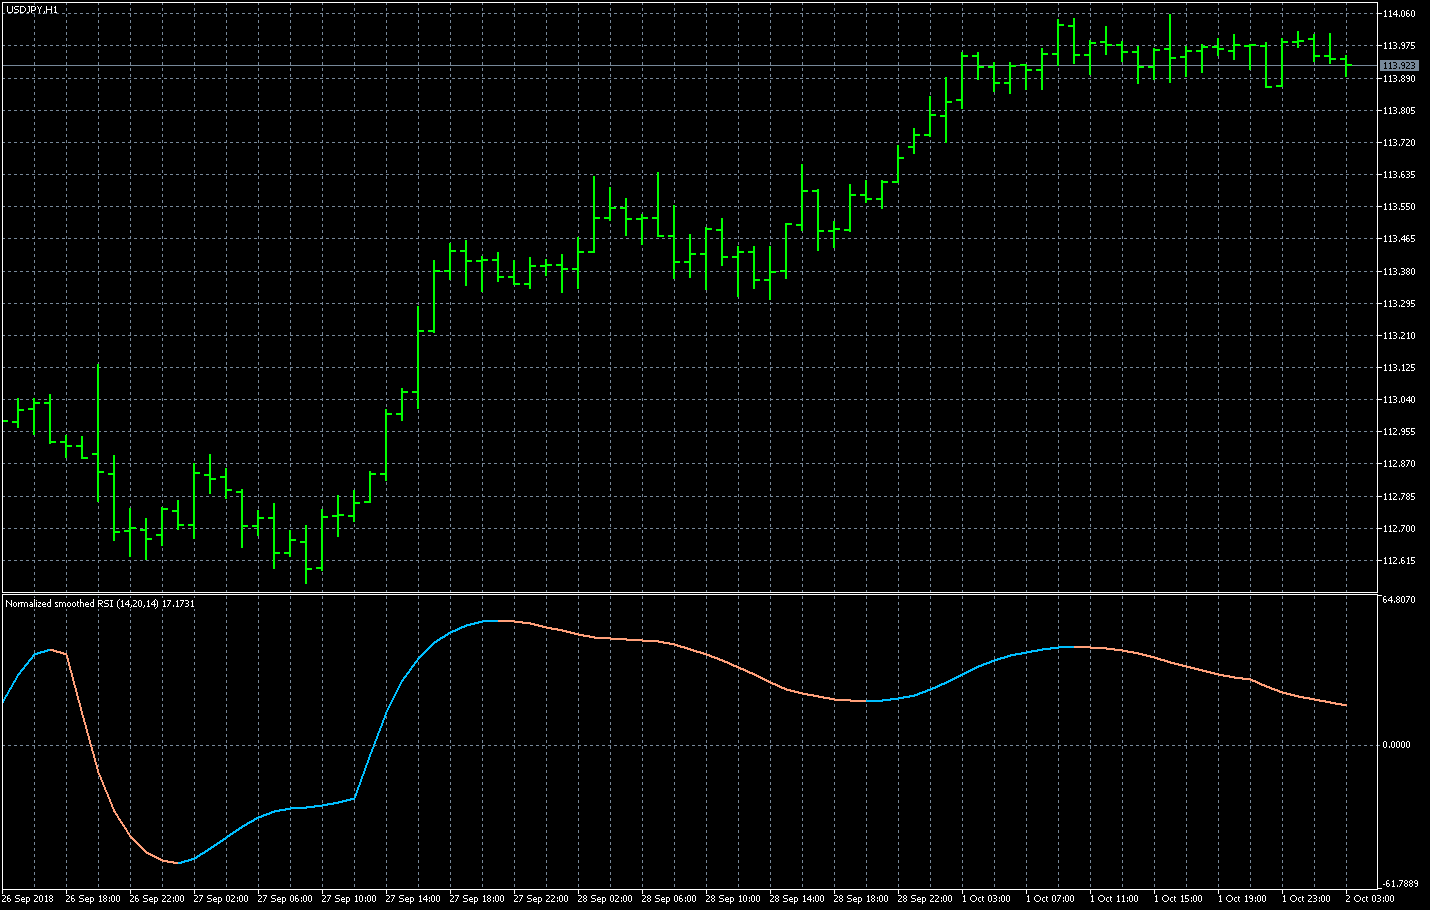Click the divider between chart and indicator window

point(690,593)
